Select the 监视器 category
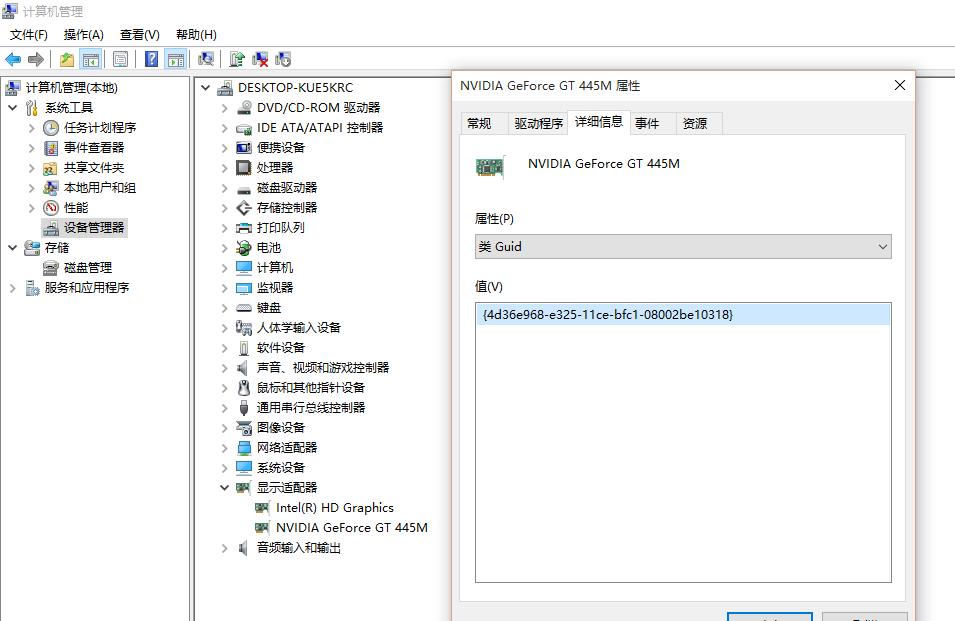The height and width of the screenshot is (621, 955). pos(275,288)
